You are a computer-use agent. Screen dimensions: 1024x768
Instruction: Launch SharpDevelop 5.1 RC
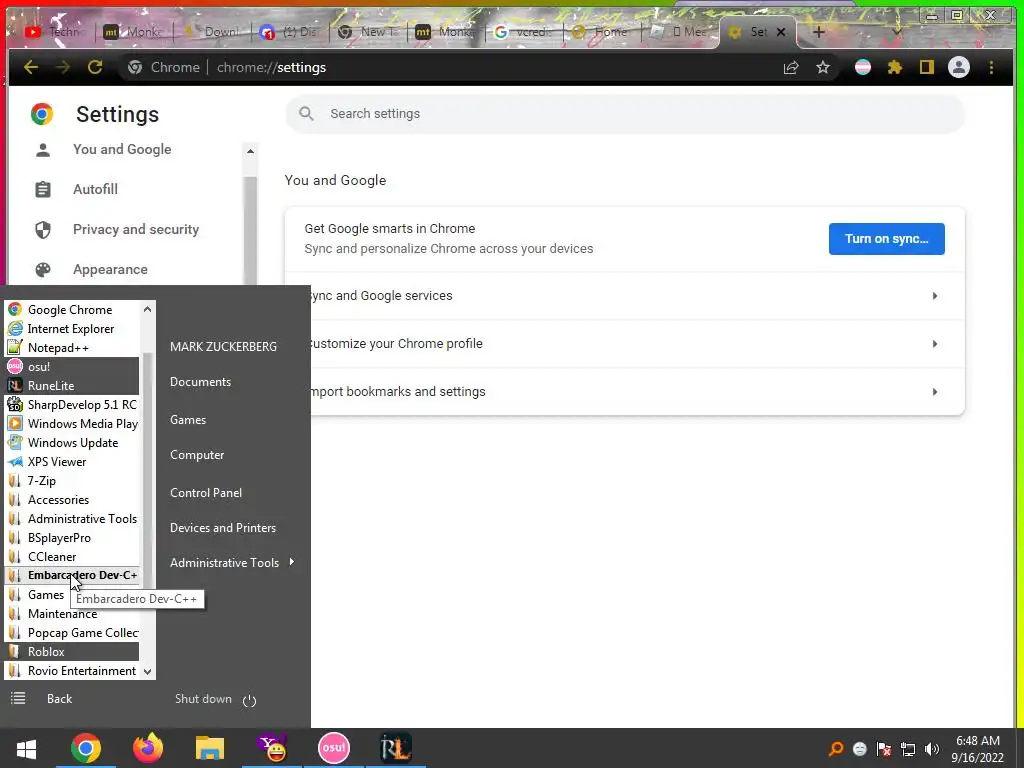pyautogui.click(x=72, y=404)
